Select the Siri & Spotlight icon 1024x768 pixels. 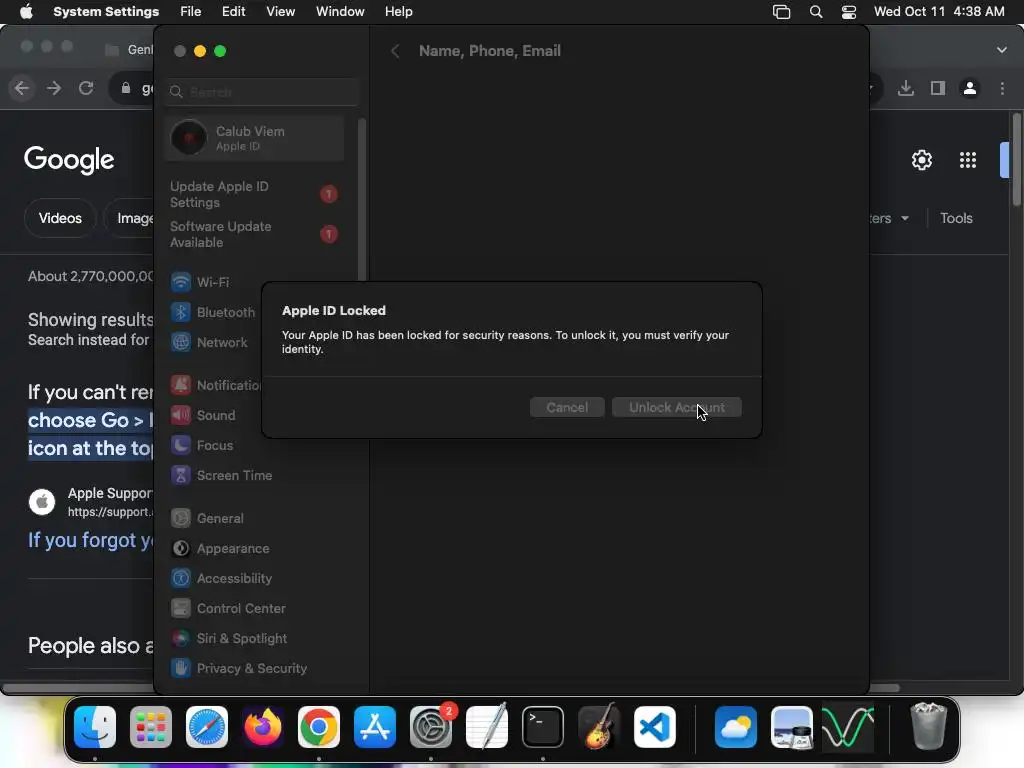(x=181, y=639)
